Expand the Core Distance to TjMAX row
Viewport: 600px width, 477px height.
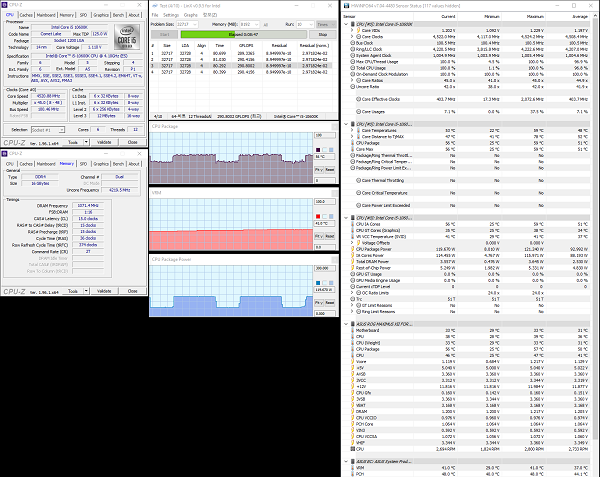click(352, 137)
